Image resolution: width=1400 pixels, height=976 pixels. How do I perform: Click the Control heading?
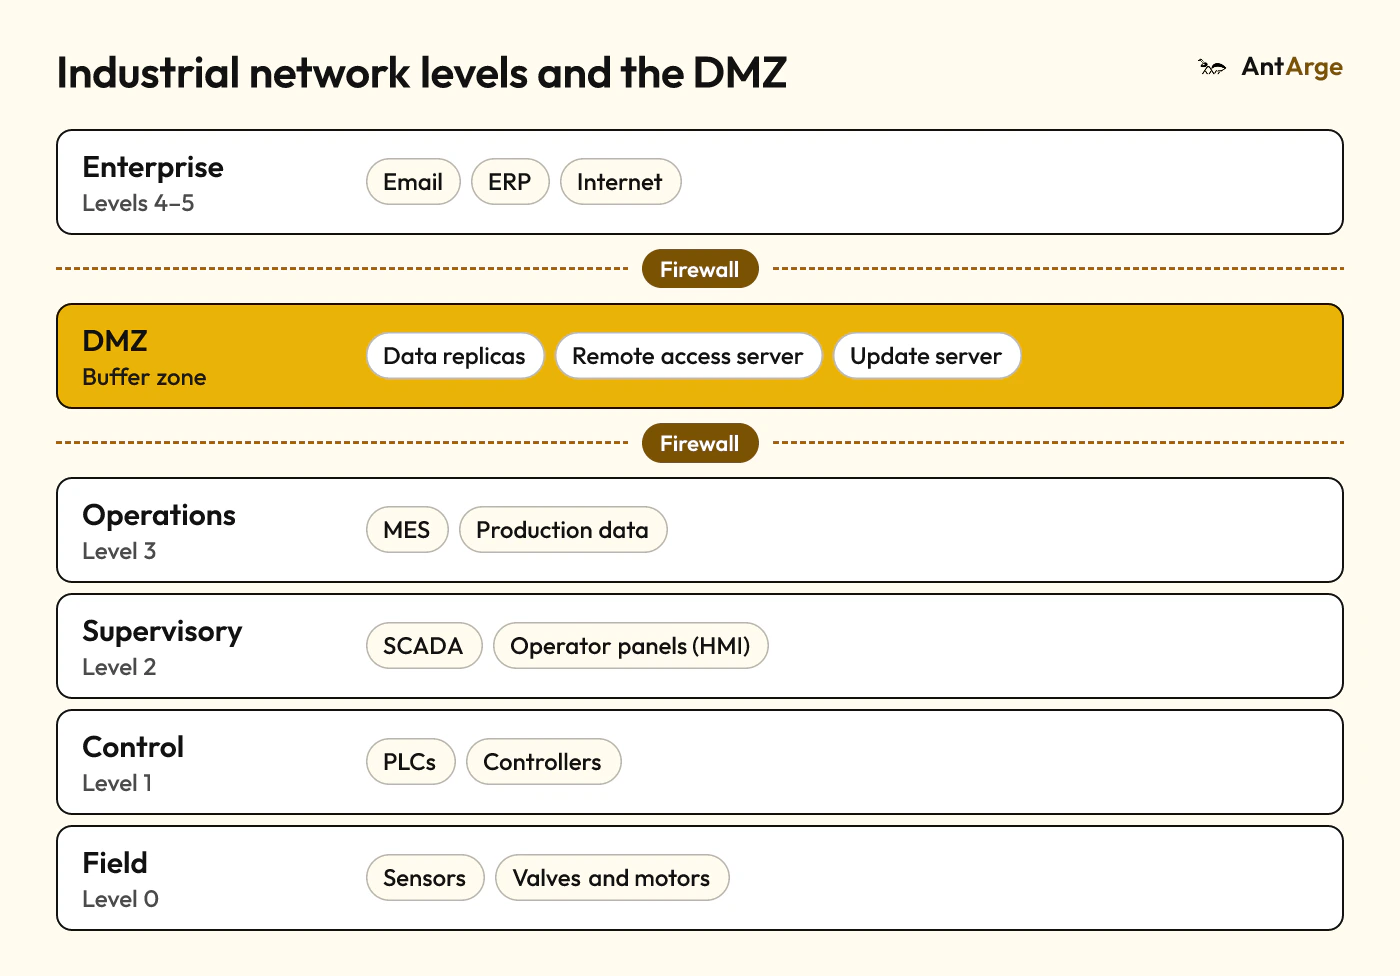133,747
